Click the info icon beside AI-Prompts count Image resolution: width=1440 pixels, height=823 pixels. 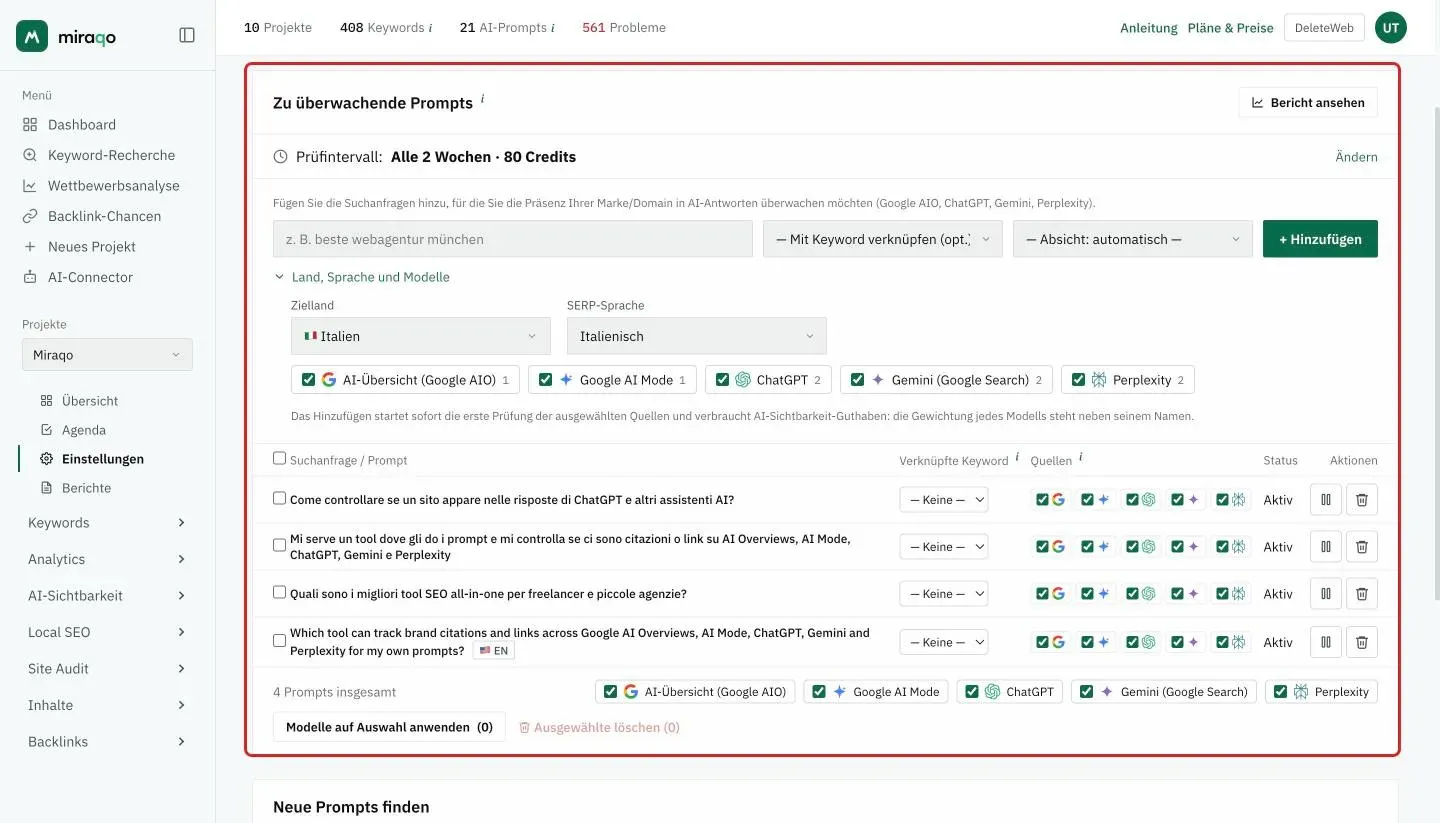pos(553,28)
